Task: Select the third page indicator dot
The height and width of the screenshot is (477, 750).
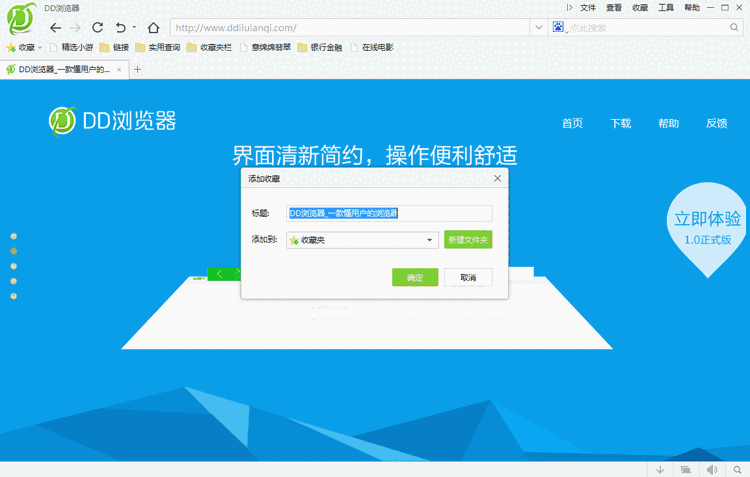Action: [x=14, y=266]
